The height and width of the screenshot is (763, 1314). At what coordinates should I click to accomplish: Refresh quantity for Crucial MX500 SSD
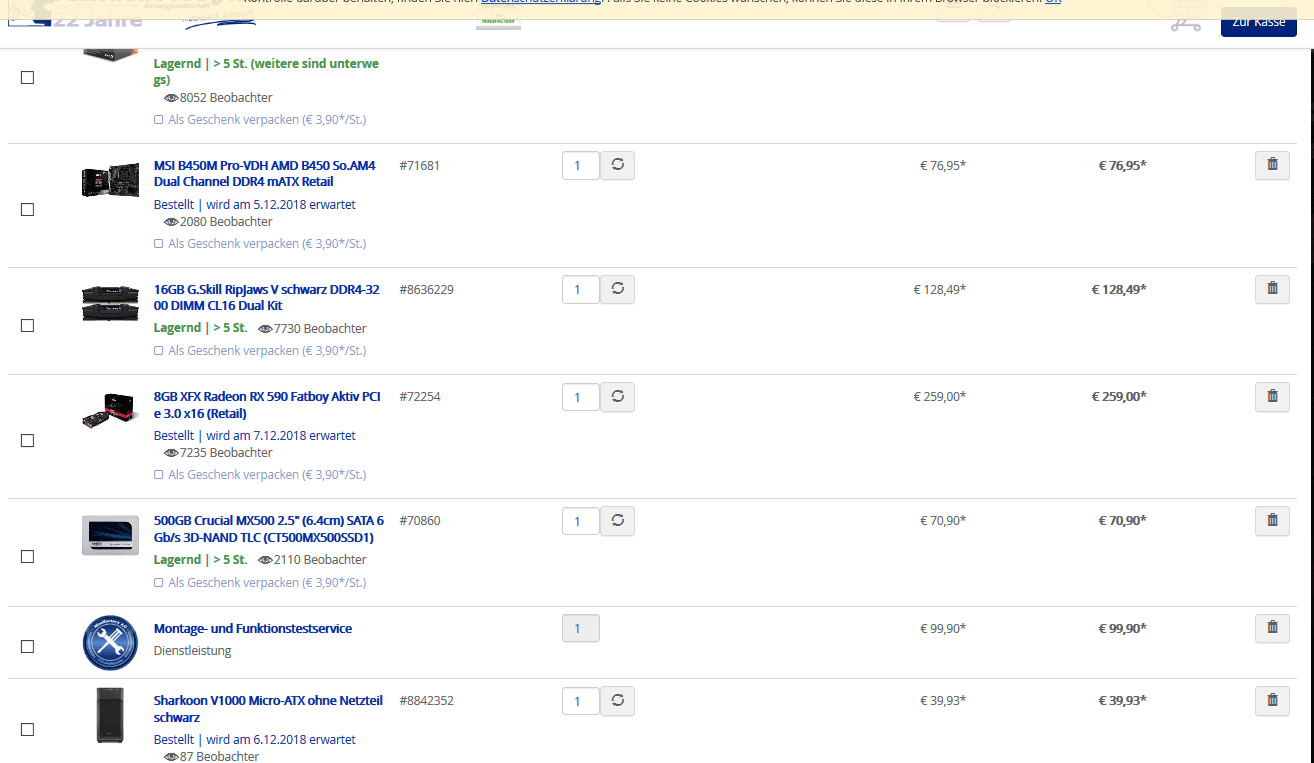pyautogui.click(x=618, y=521)
